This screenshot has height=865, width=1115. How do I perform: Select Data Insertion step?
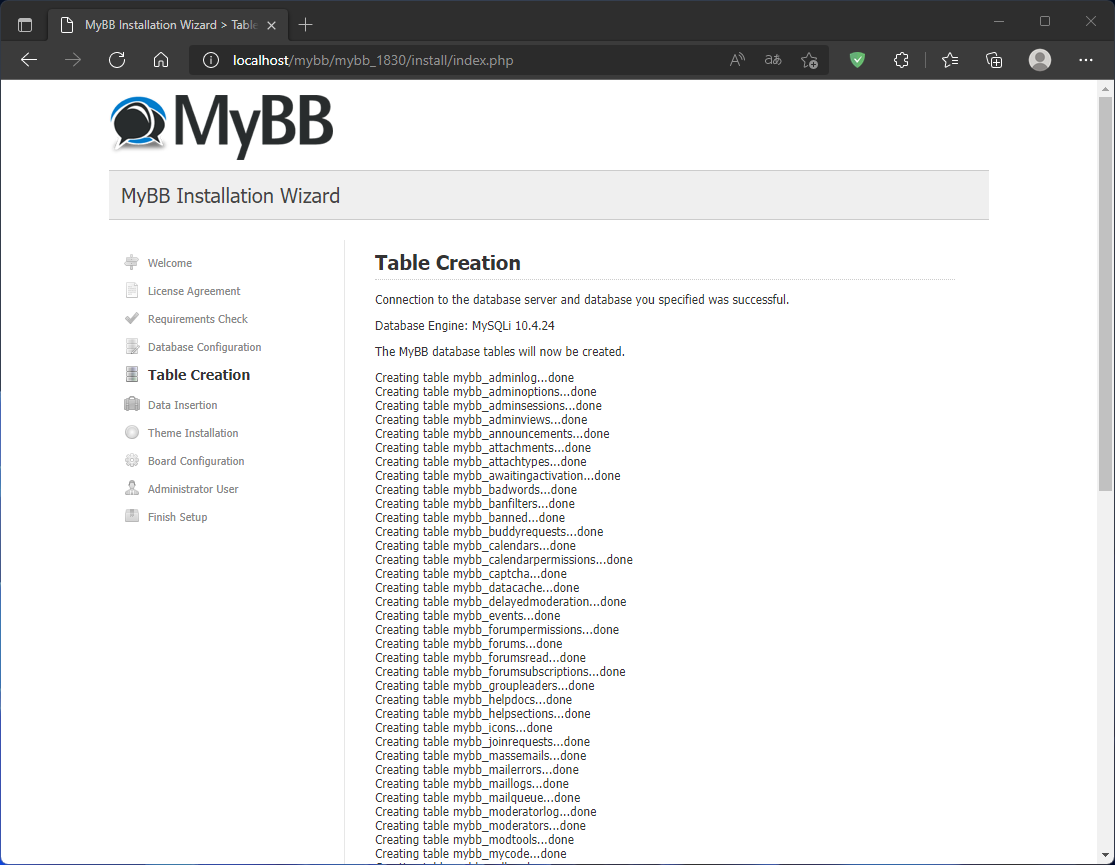[183, 405]
